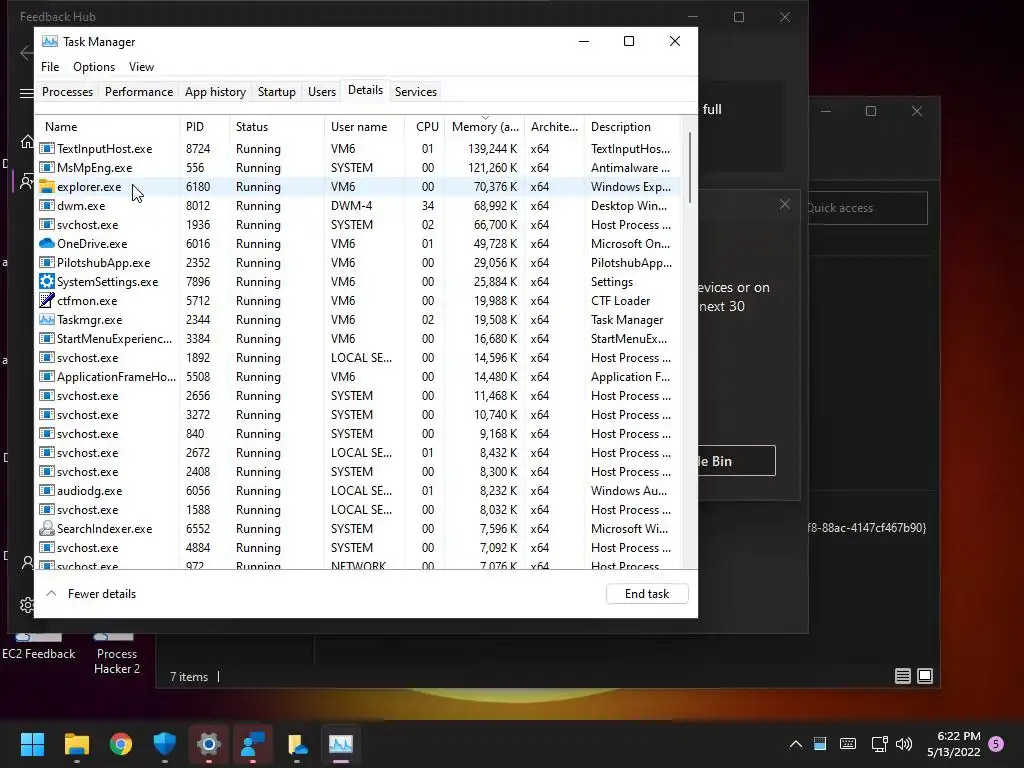Open Settings app in the taskbar
1024x768 pixels.
point(209,744)
